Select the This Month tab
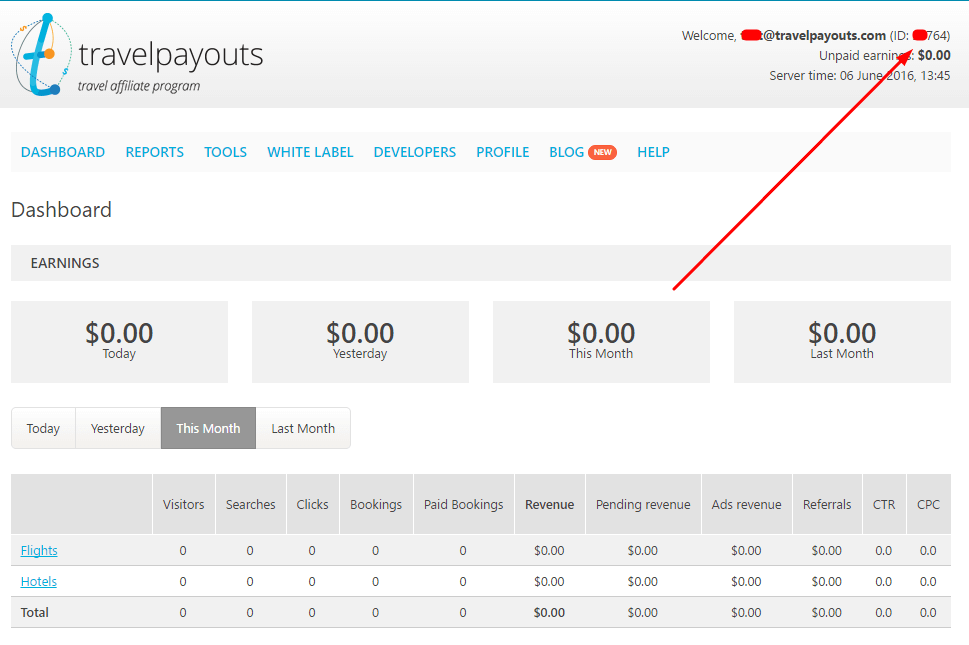Viewport: 969px width, 645px height. (x=208, y=428)
